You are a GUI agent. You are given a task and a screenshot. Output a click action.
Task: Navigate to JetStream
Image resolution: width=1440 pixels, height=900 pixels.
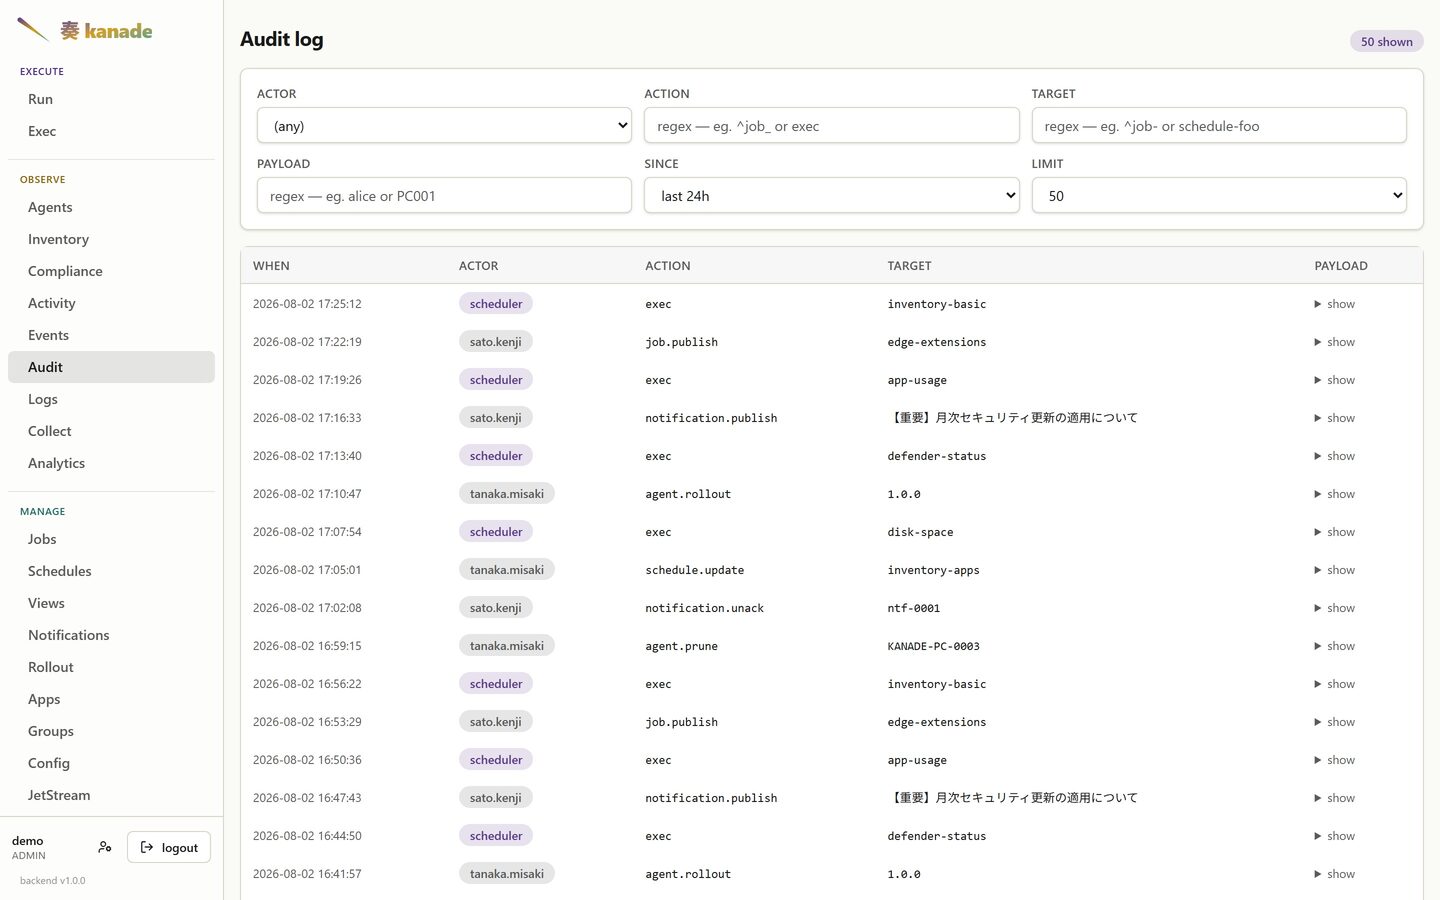point(111,795)
